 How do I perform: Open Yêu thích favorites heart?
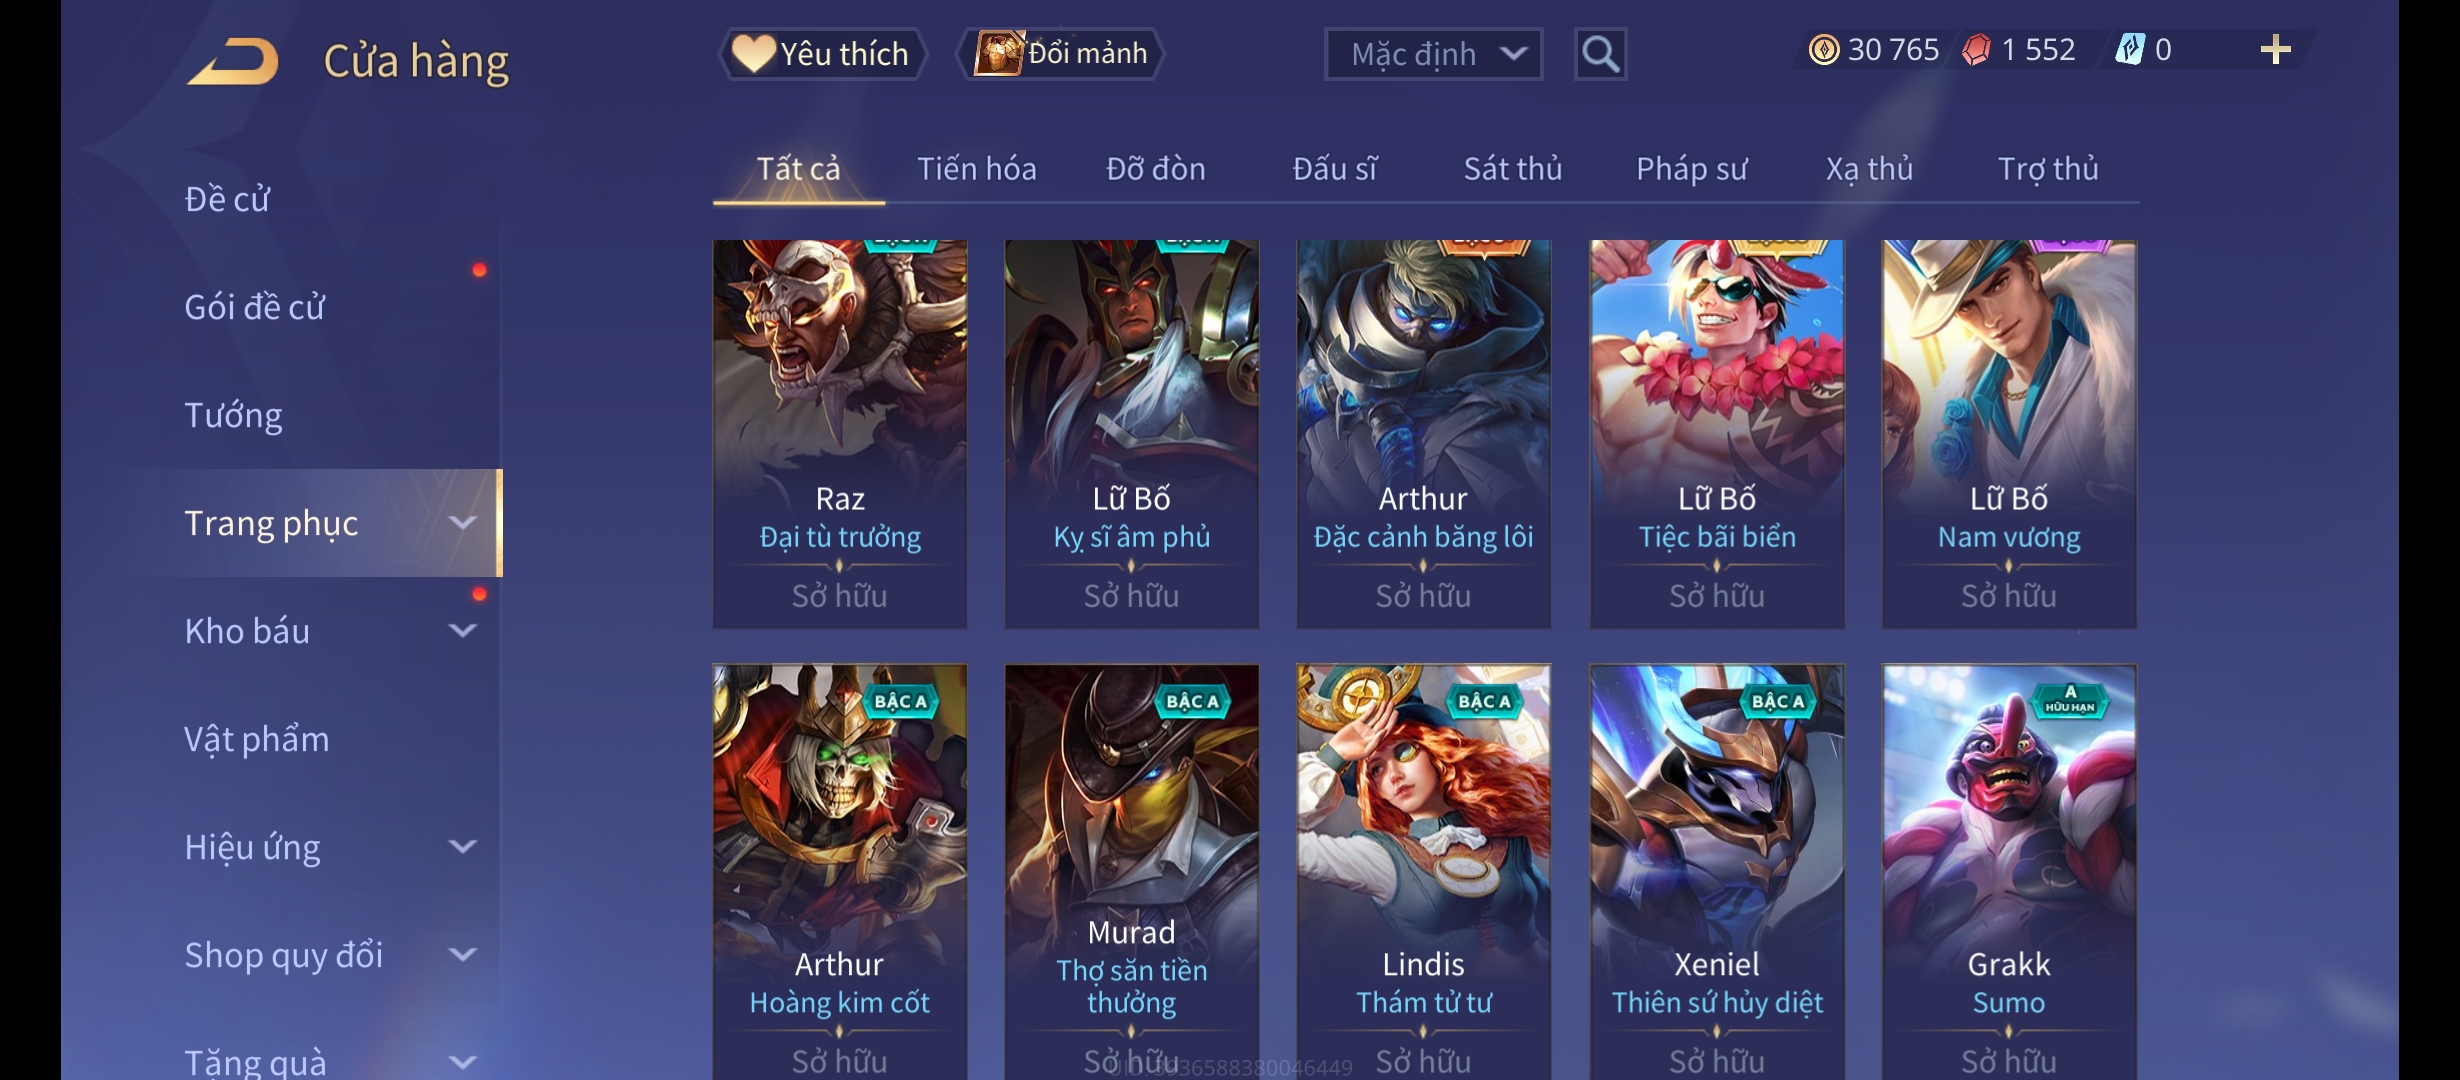click(821, 54)
